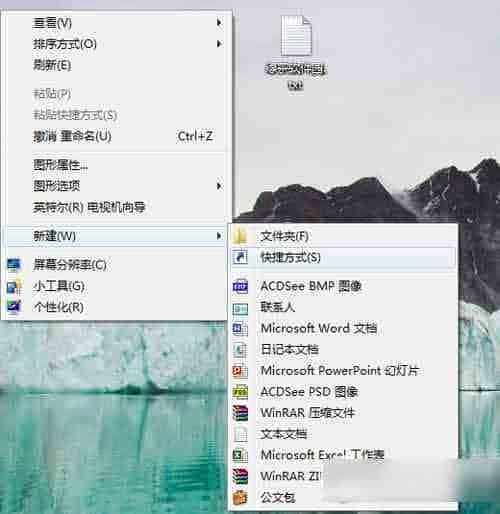The height and width of the screenshot is (514, 500).
Task: Click the personalize icon beside 个性化(R)
Action: click(14, 307)
